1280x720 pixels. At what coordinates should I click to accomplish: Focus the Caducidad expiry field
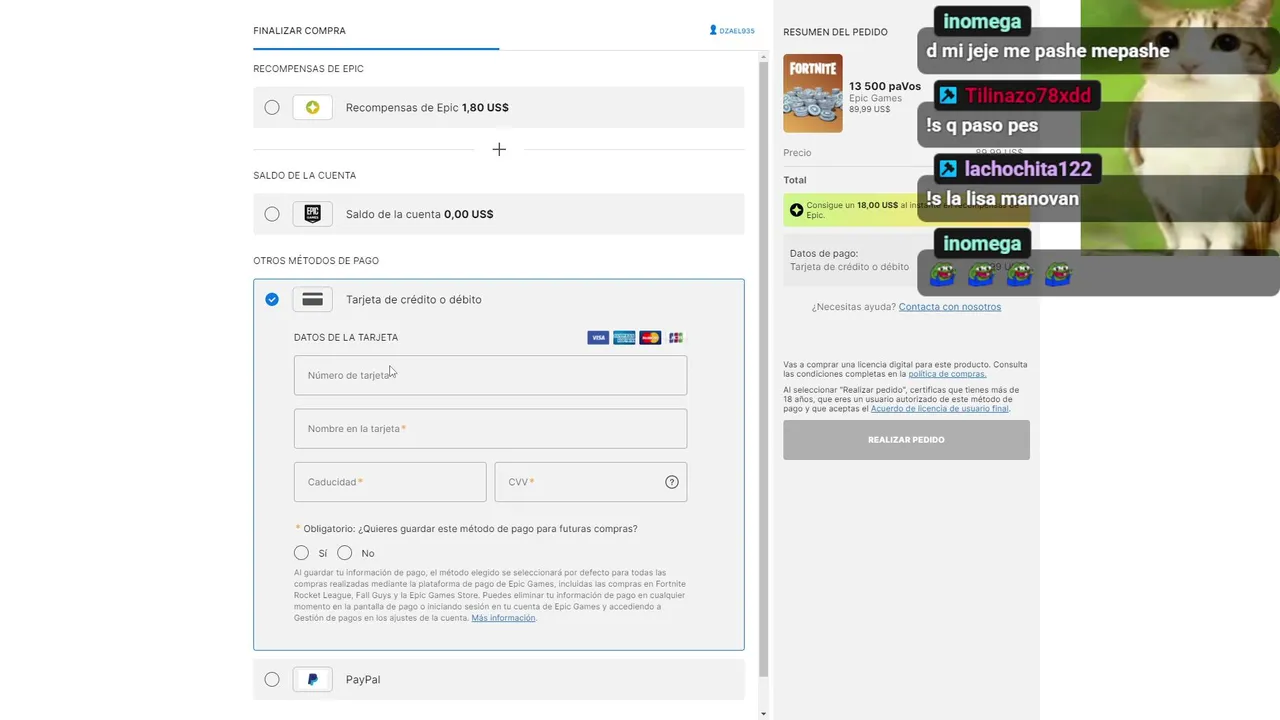tap(390, 482)
